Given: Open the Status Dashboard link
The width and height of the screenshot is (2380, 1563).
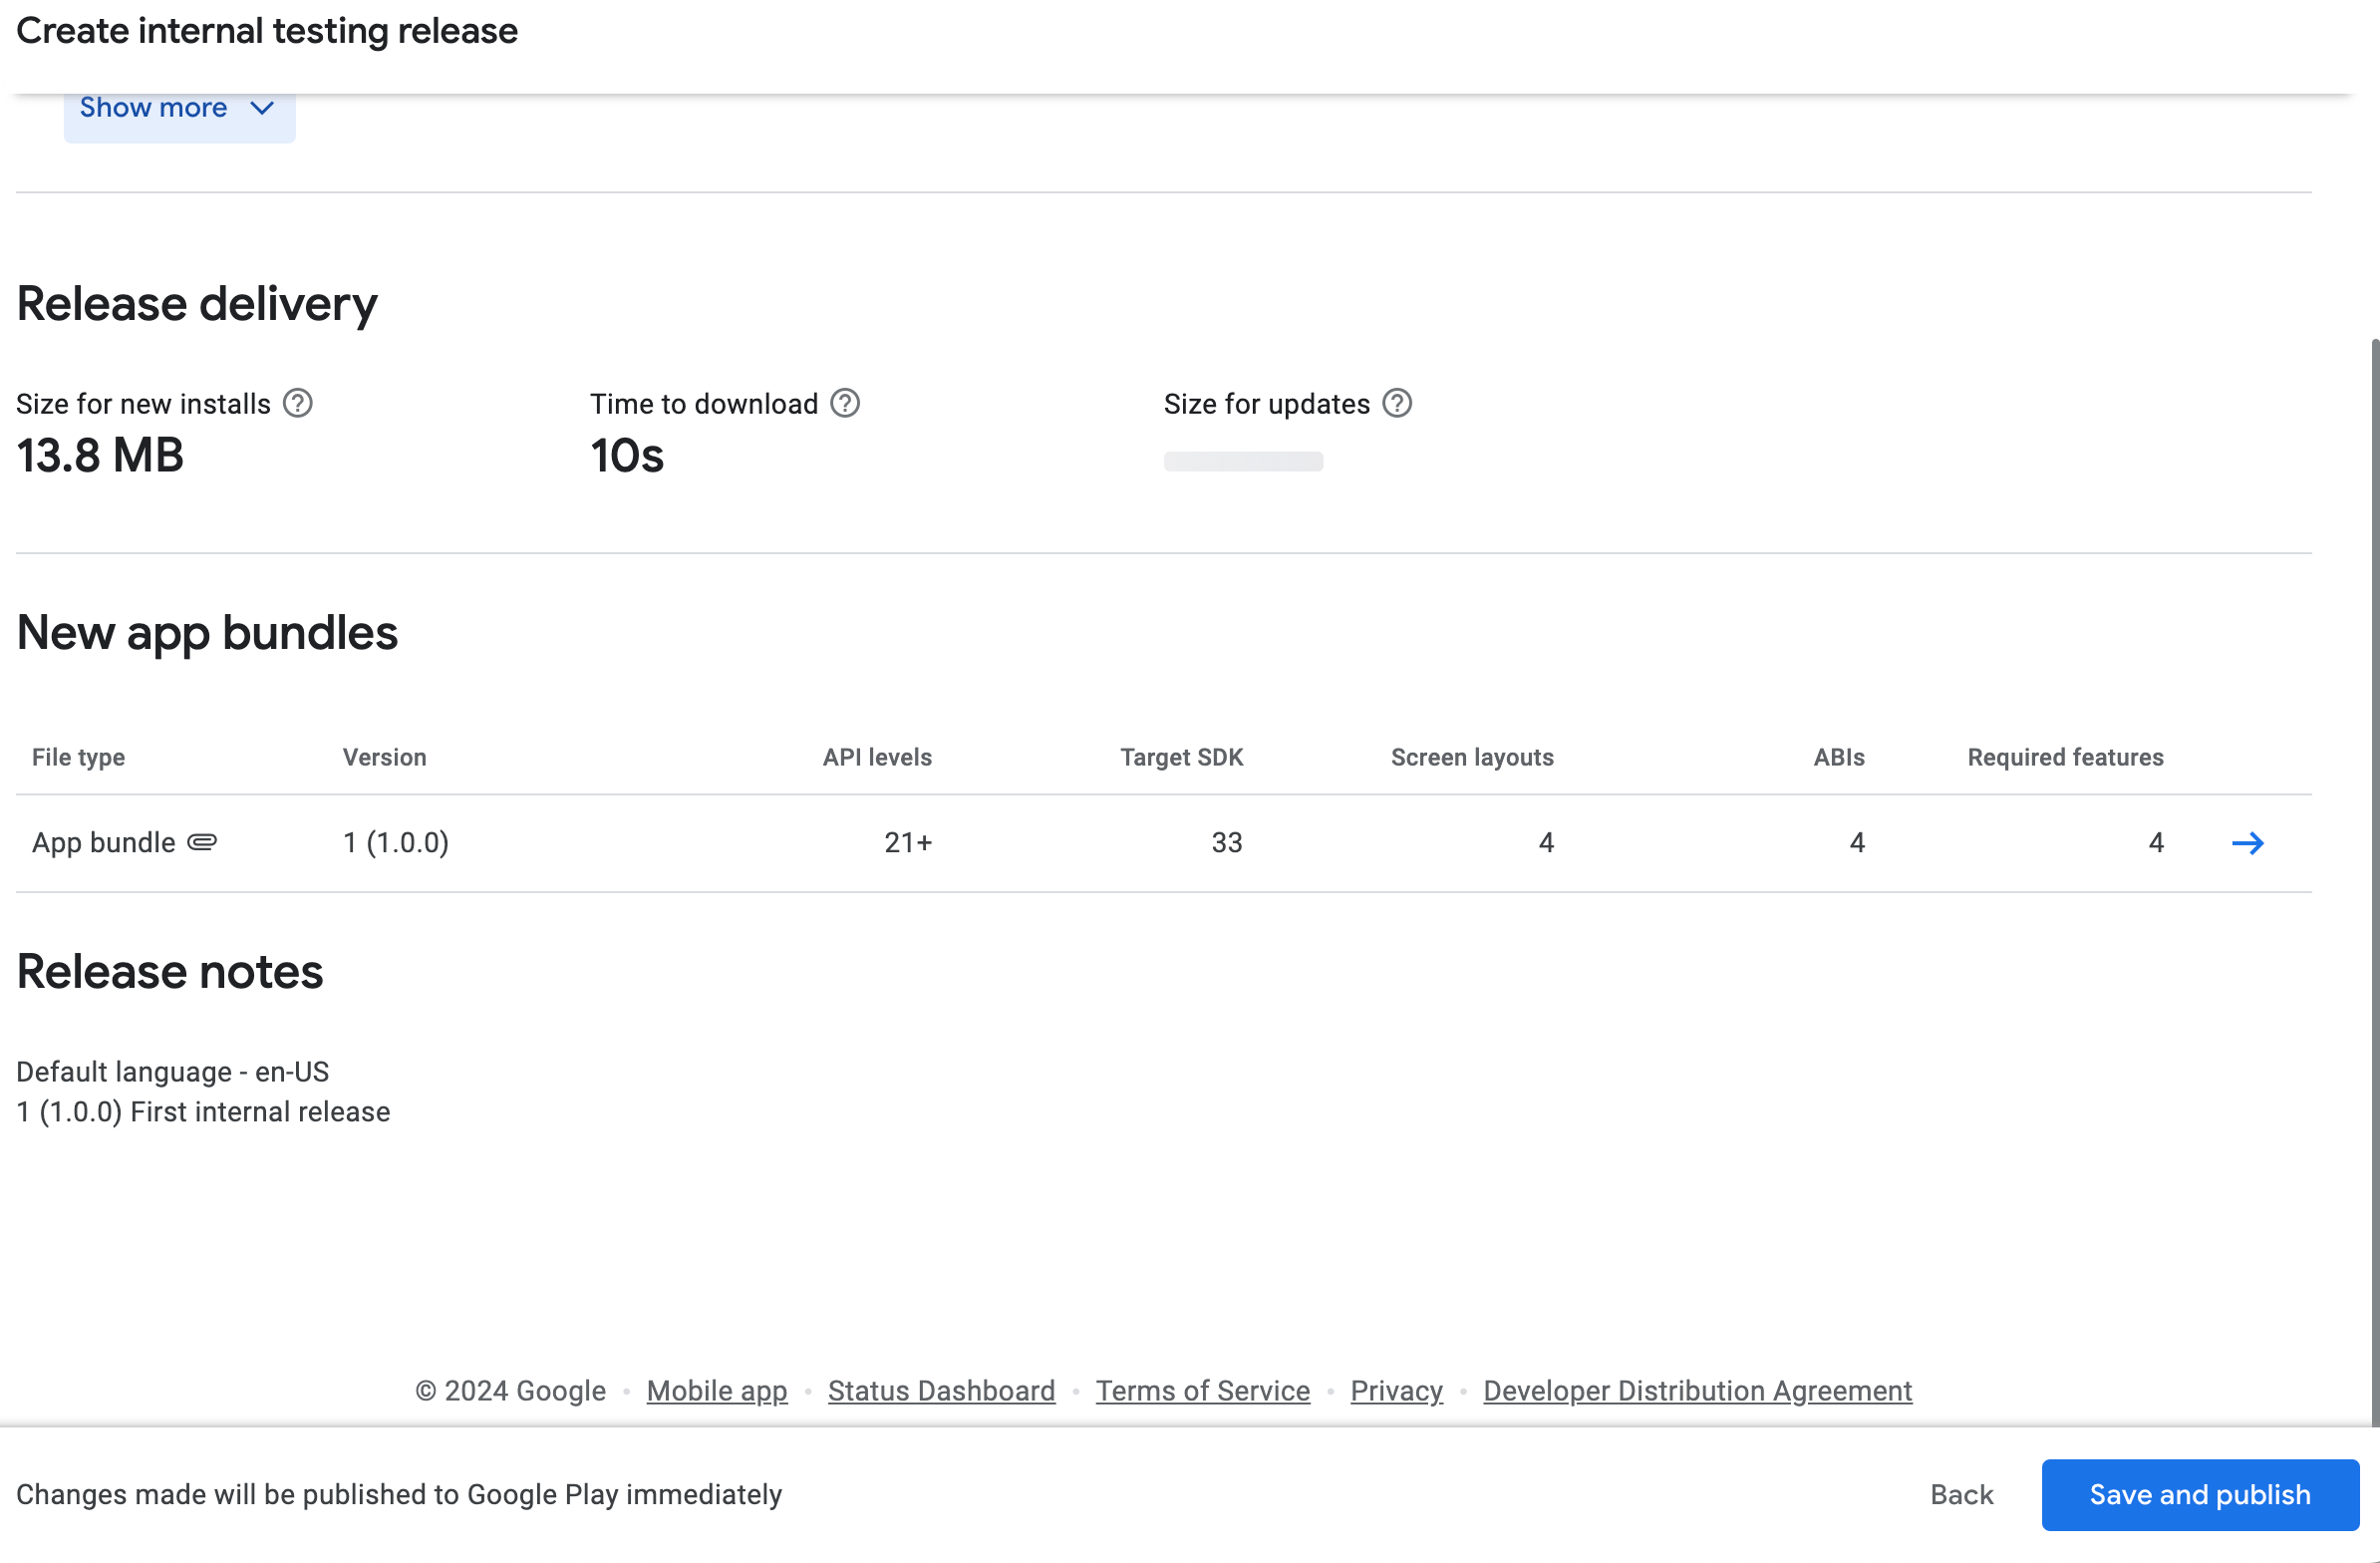Looking at the screenshot, I should 941,1390.
